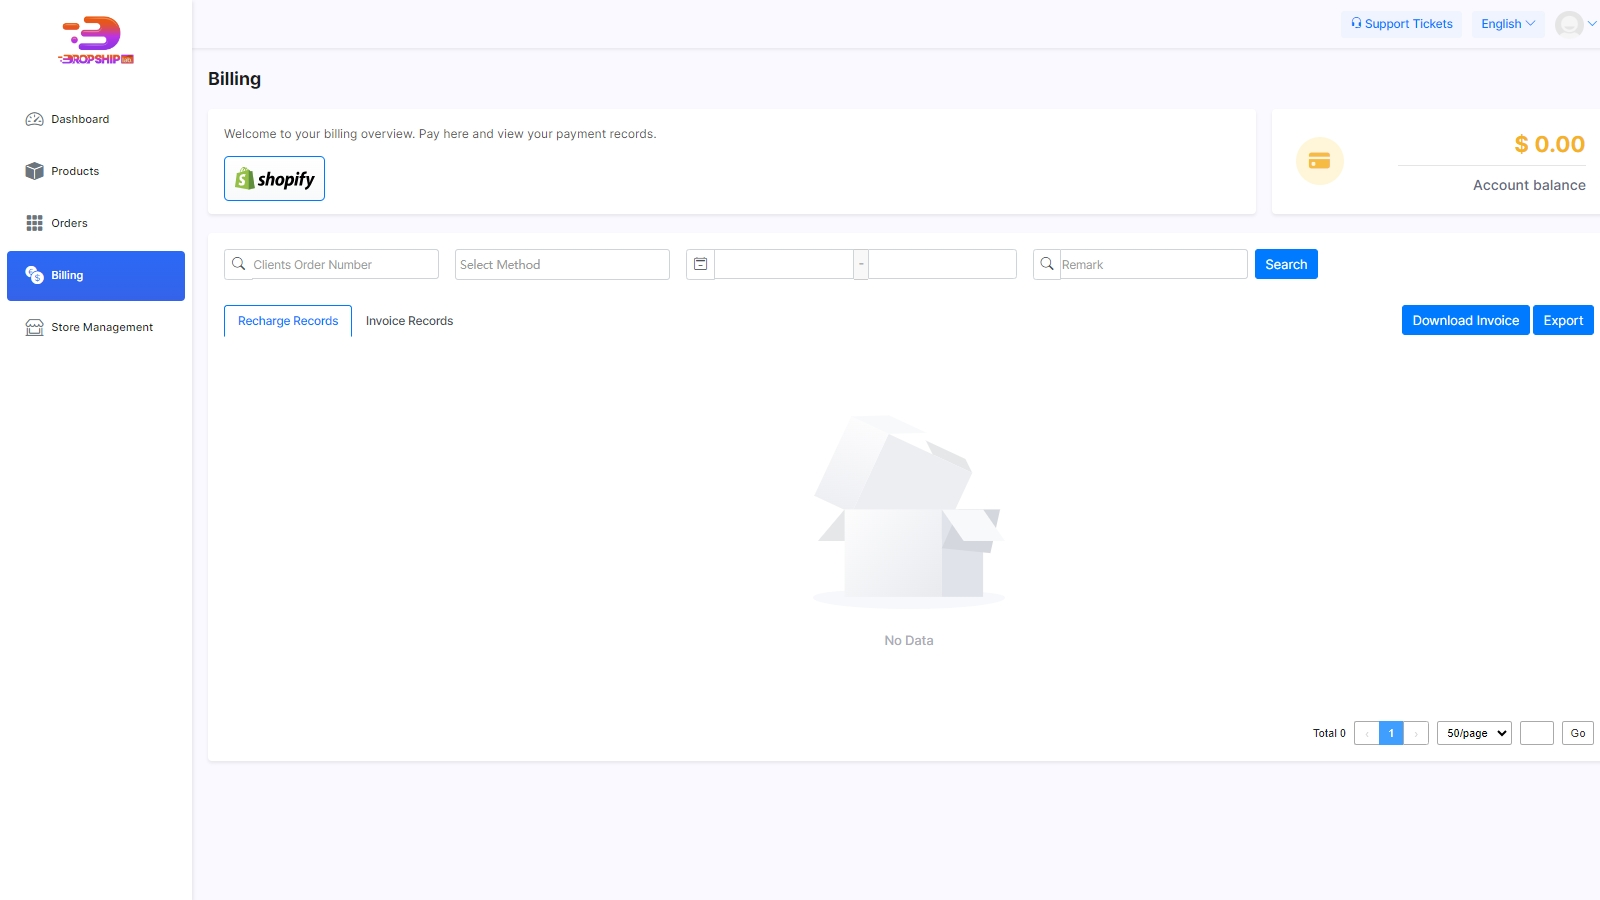The image size is (1600, 900).
Task: Expand the account menu chevron
Action: 1592,24
